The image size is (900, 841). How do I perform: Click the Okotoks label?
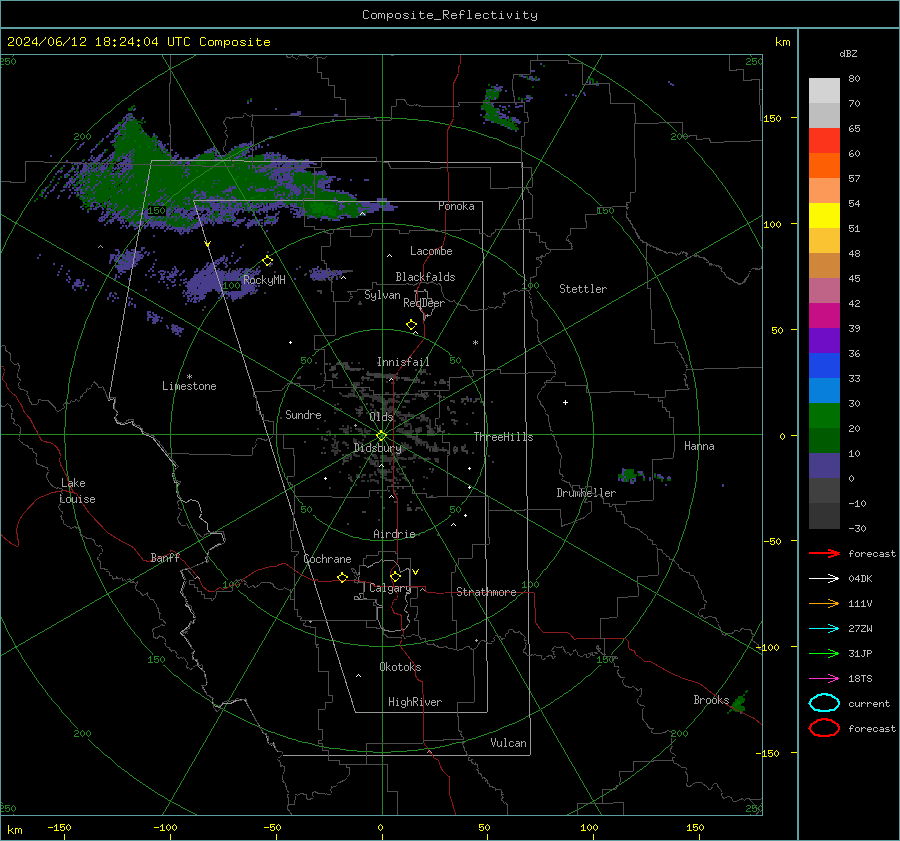[x=400, y=667]
